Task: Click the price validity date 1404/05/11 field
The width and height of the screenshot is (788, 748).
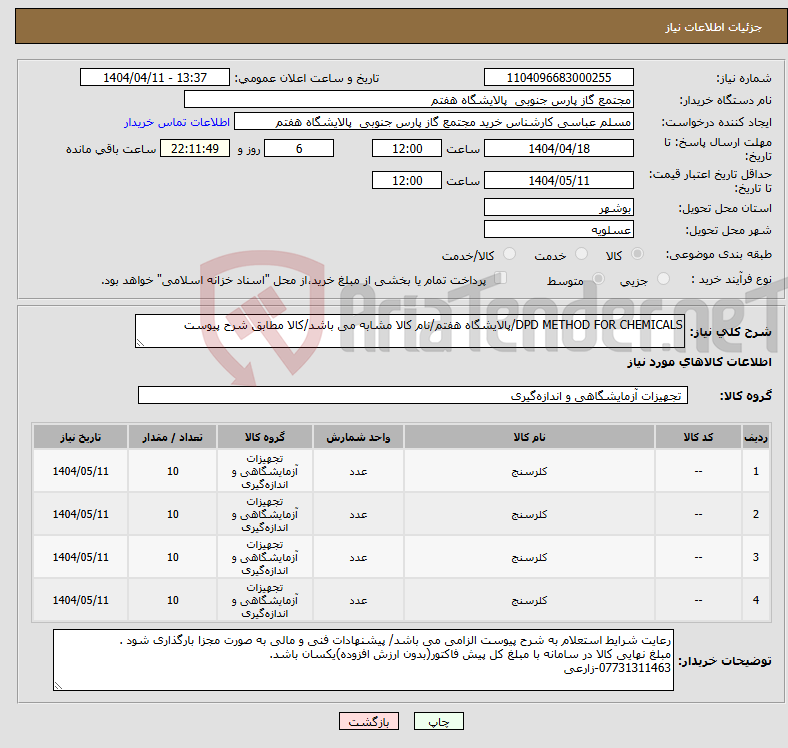Action: point(558,180)
